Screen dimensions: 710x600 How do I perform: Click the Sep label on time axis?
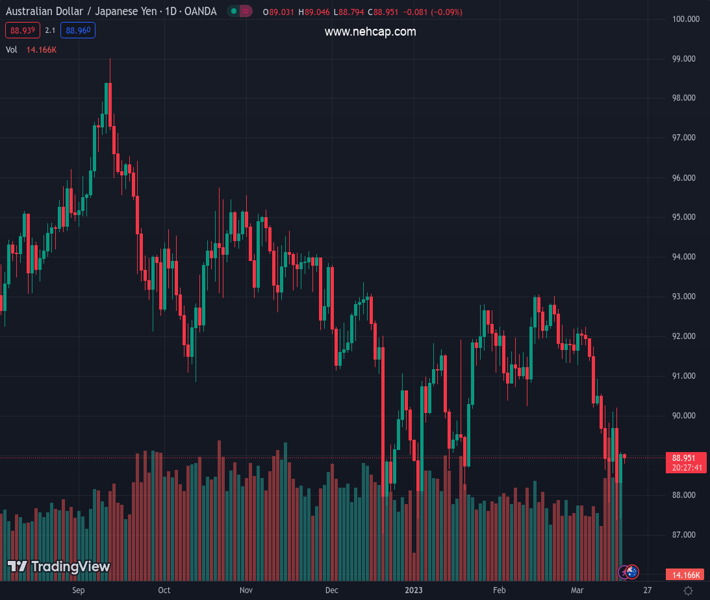[x=78, y=590]
